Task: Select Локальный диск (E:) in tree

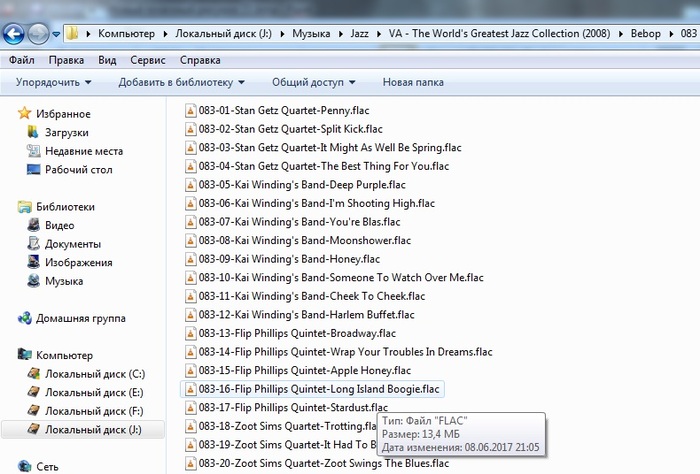Action: click(x=94, y=392)
